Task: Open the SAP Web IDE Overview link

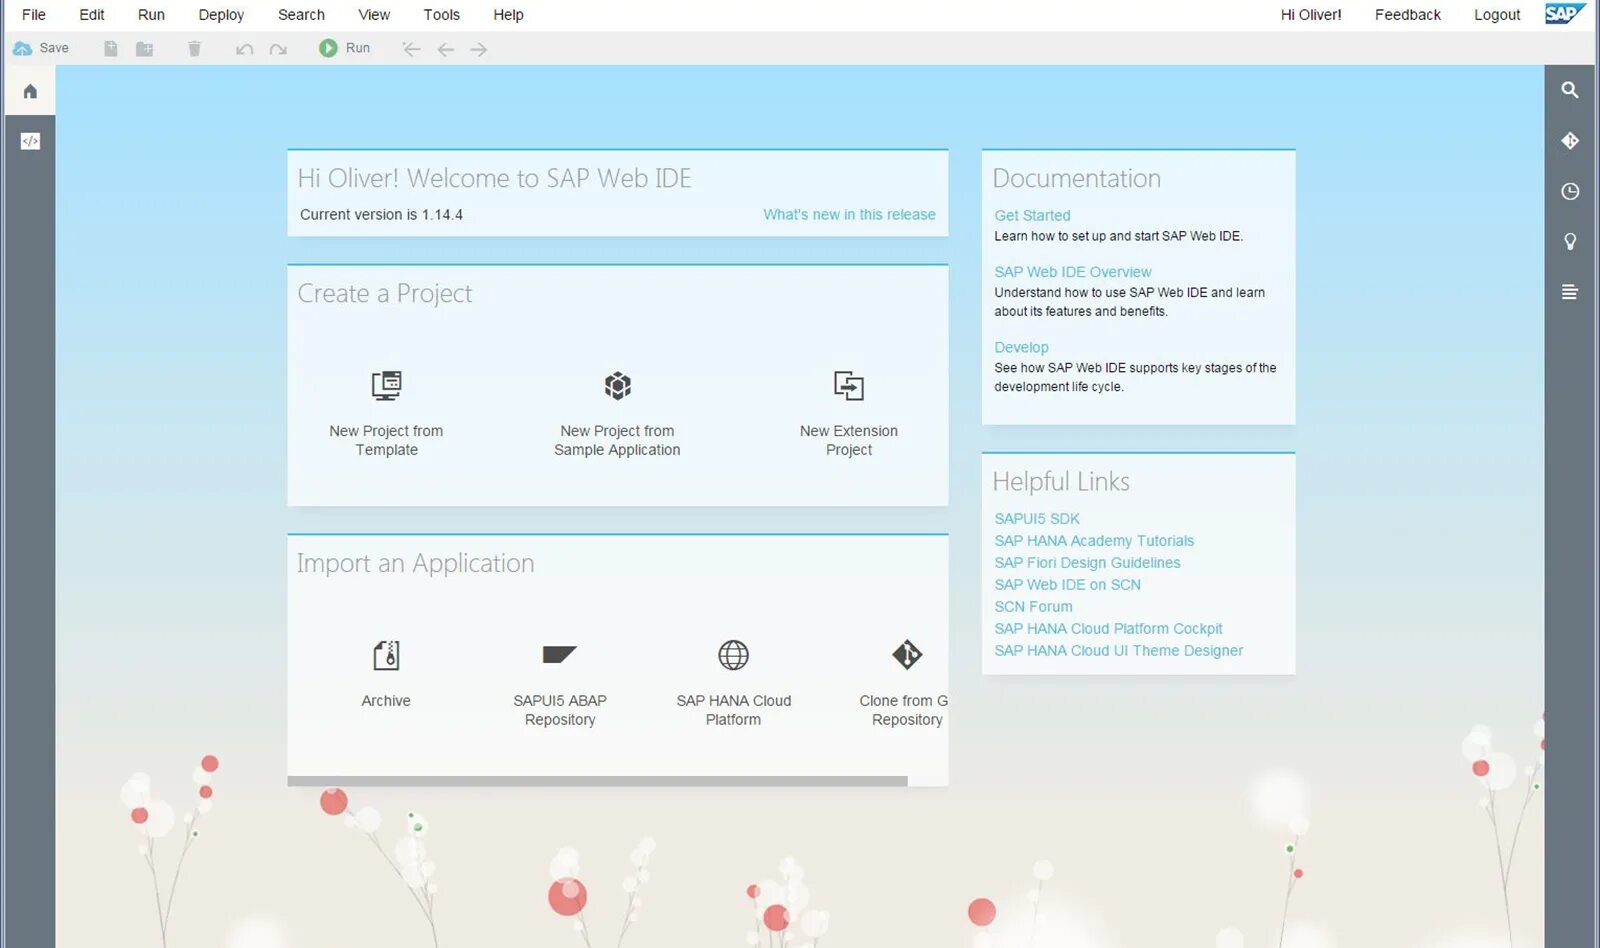Action: coord(1072,272)
